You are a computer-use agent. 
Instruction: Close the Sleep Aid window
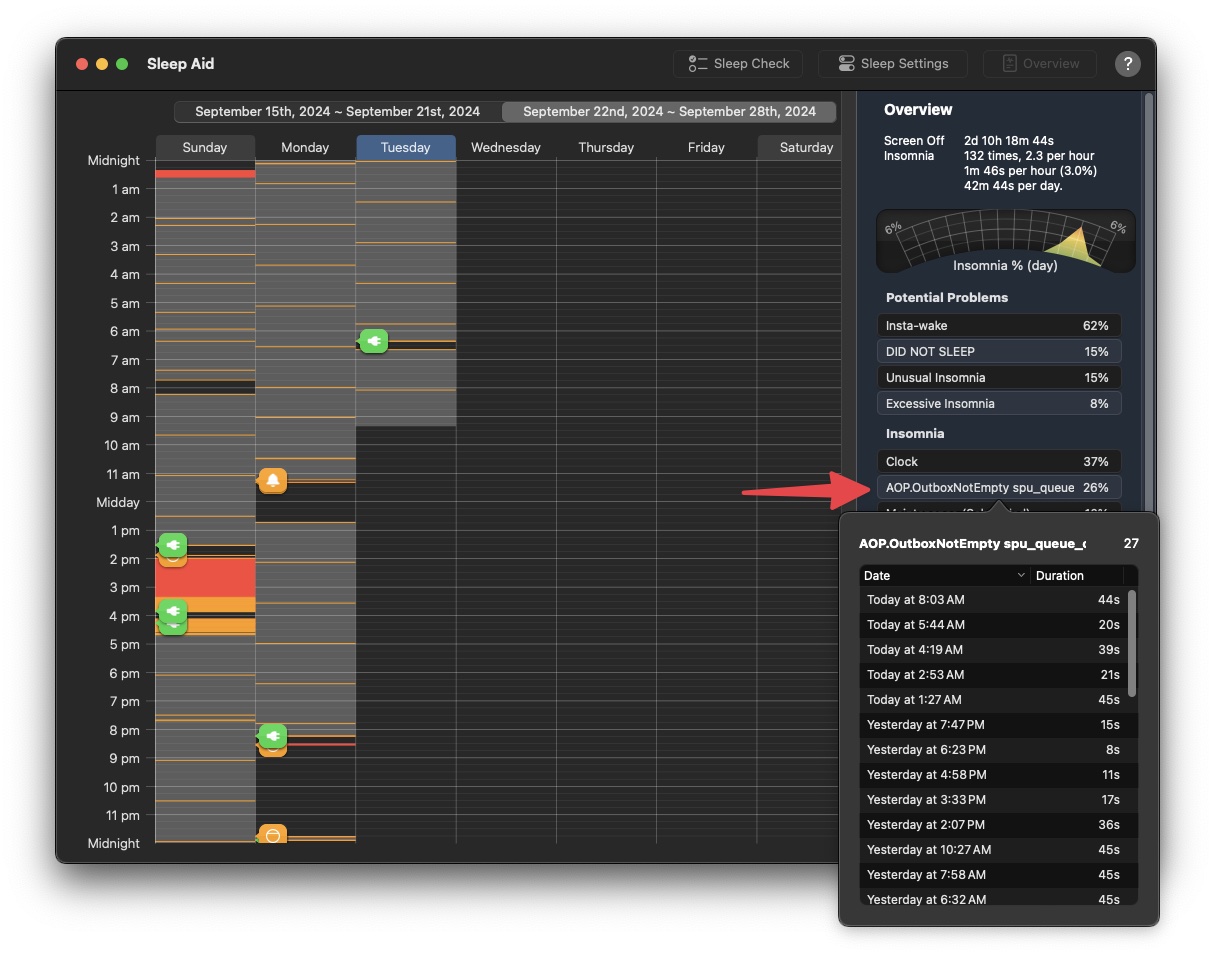pyautogui.click(x=82, y=64)
